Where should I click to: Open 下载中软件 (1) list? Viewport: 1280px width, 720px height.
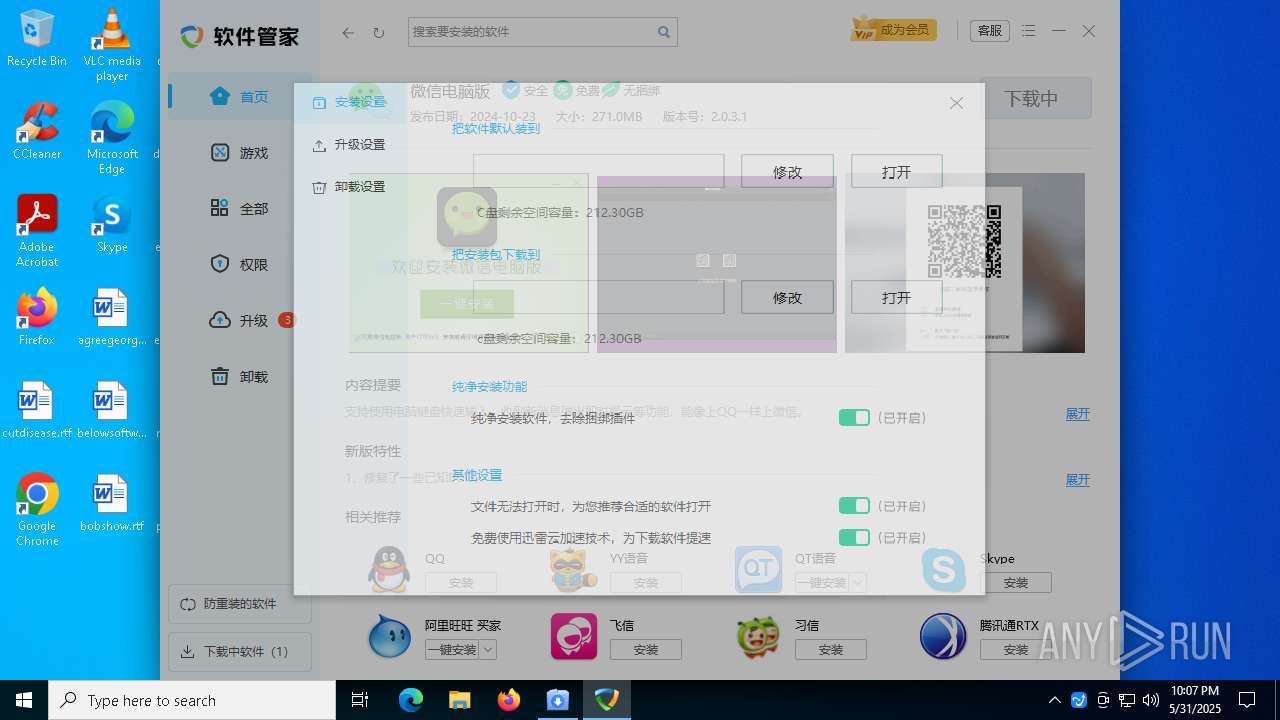(240, 652)
